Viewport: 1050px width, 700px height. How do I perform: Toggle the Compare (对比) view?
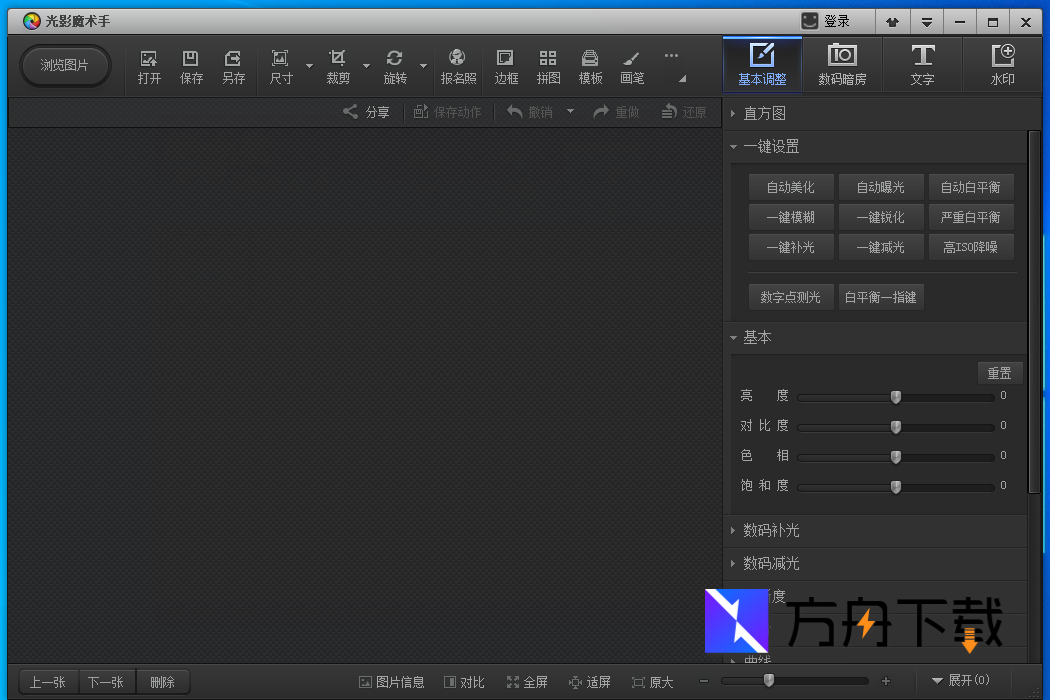464,682
